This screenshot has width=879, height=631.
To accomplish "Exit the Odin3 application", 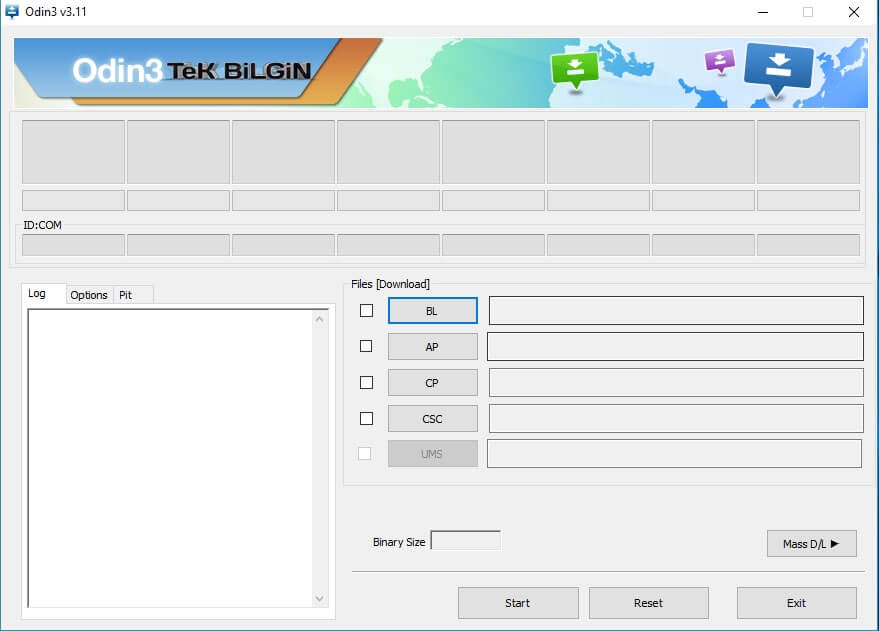I will [797, 603].
